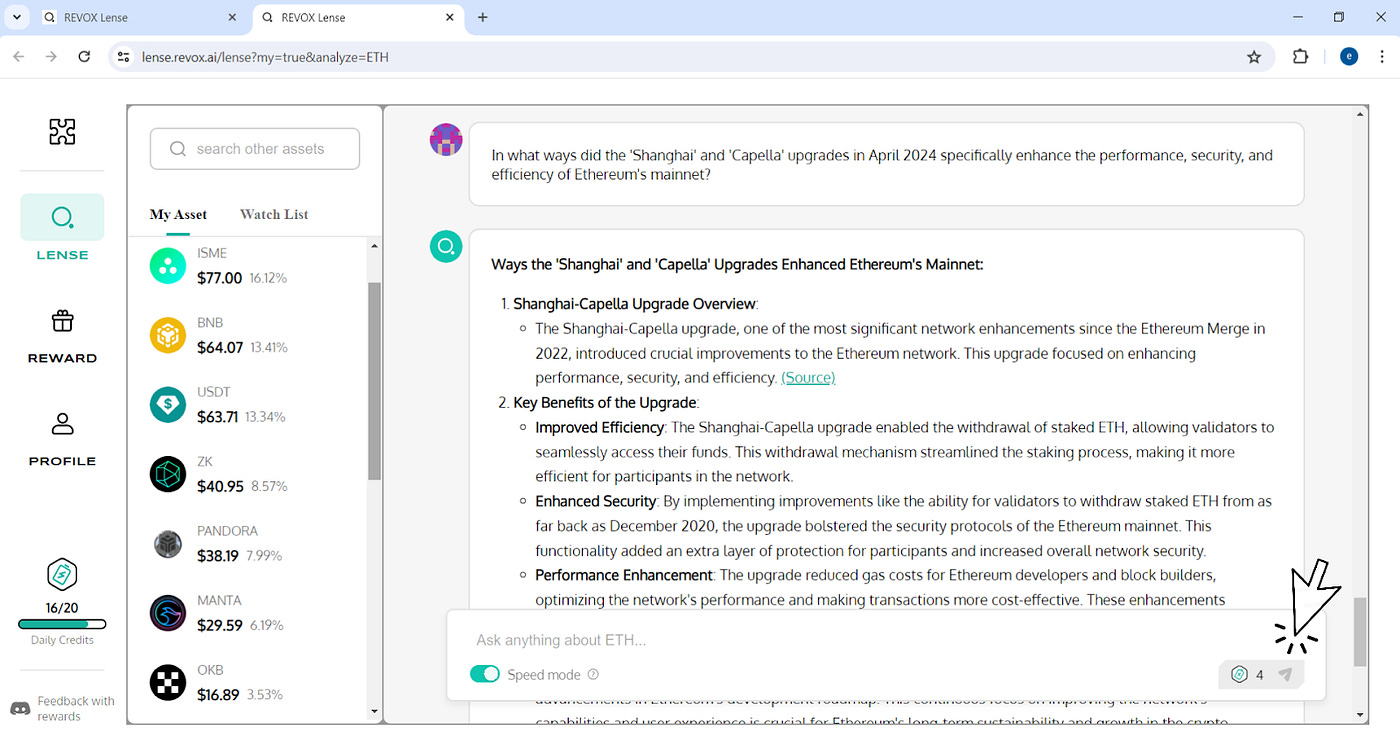Select the ZK token icon
The height and width of the screenshot is (744, 1400).
[x=168, y=474]
